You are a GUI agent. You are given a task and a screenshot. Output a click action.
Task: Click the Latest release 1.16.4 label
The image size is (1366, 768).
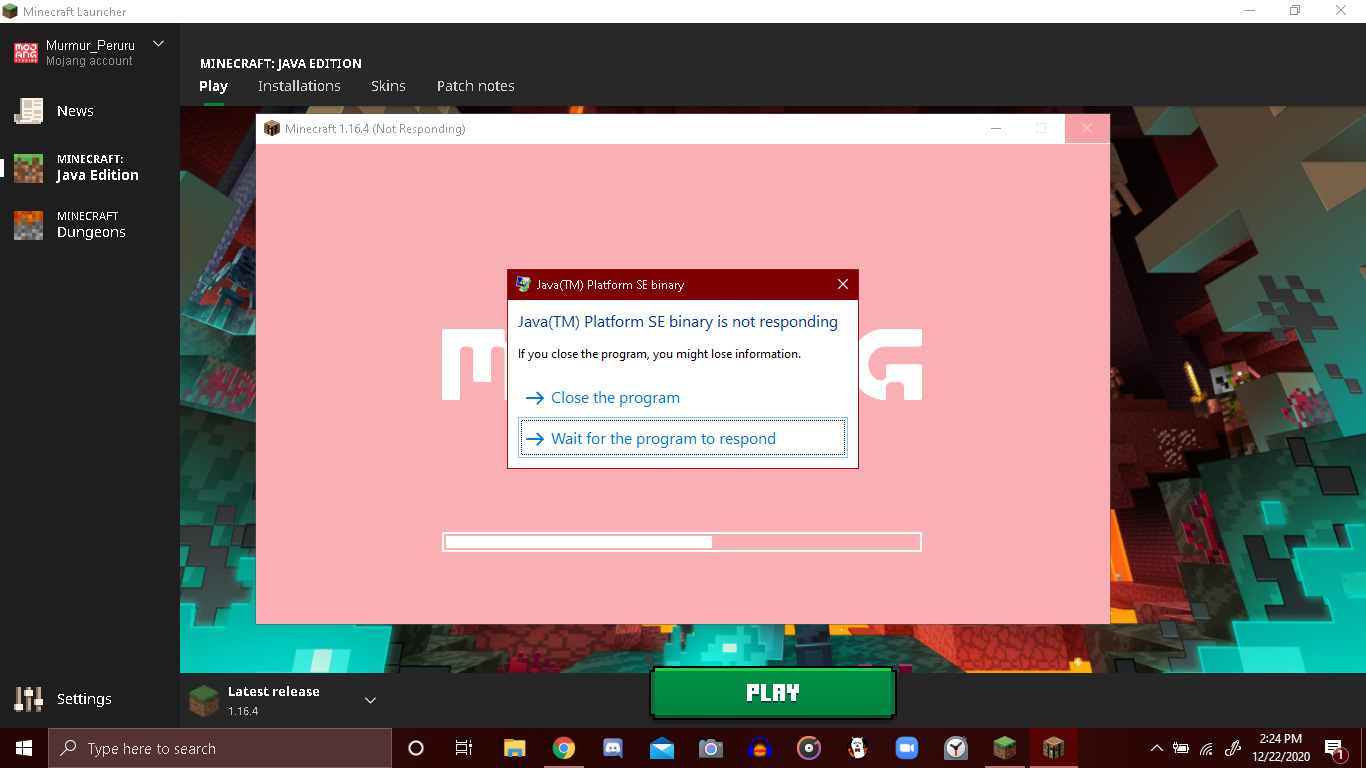tap(273, 700)
